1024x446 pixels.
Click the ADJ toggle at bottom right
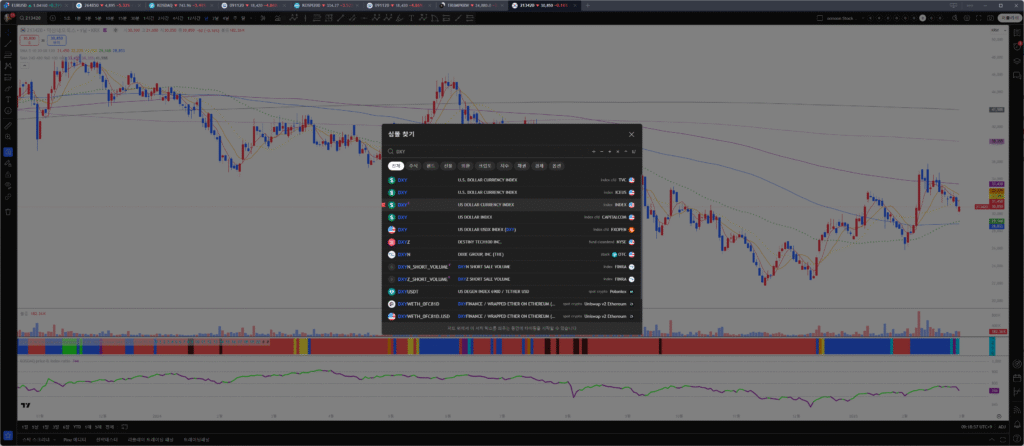1000,426
